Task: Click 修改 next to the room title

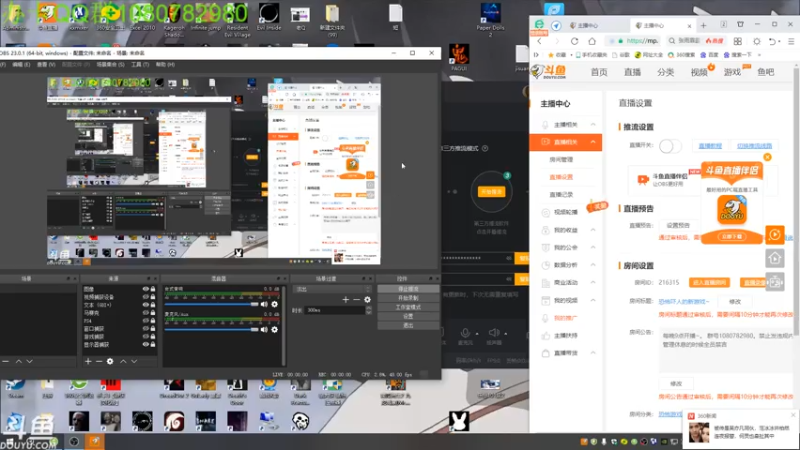Action: click(734, 302)
